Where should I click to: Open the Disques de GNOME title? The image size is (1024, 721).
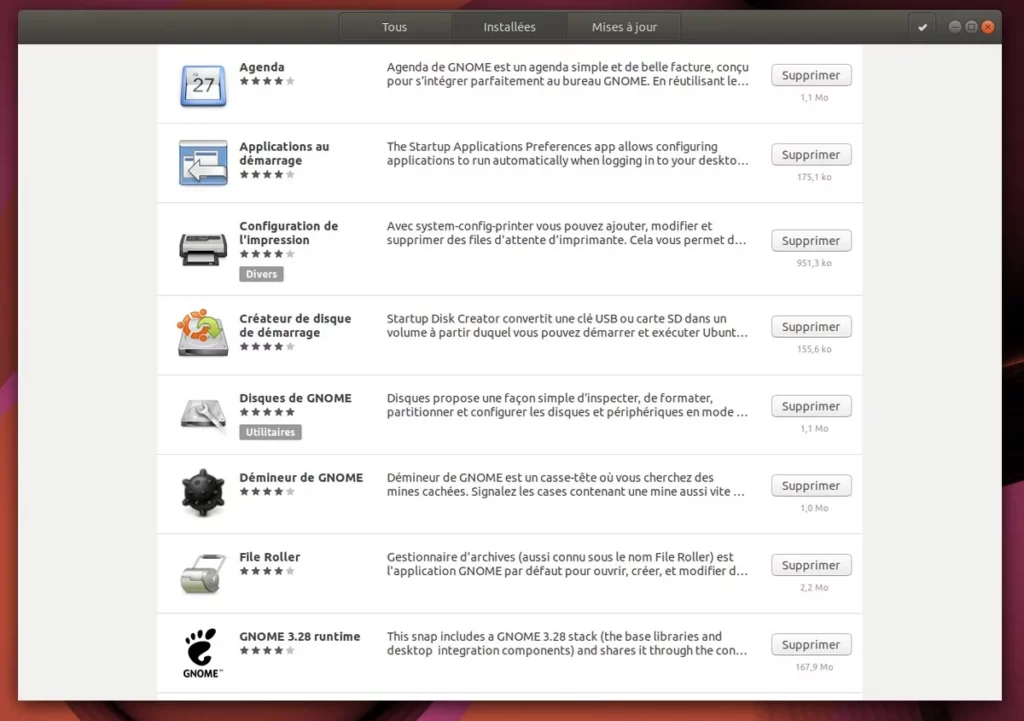[x=295, y=398]
